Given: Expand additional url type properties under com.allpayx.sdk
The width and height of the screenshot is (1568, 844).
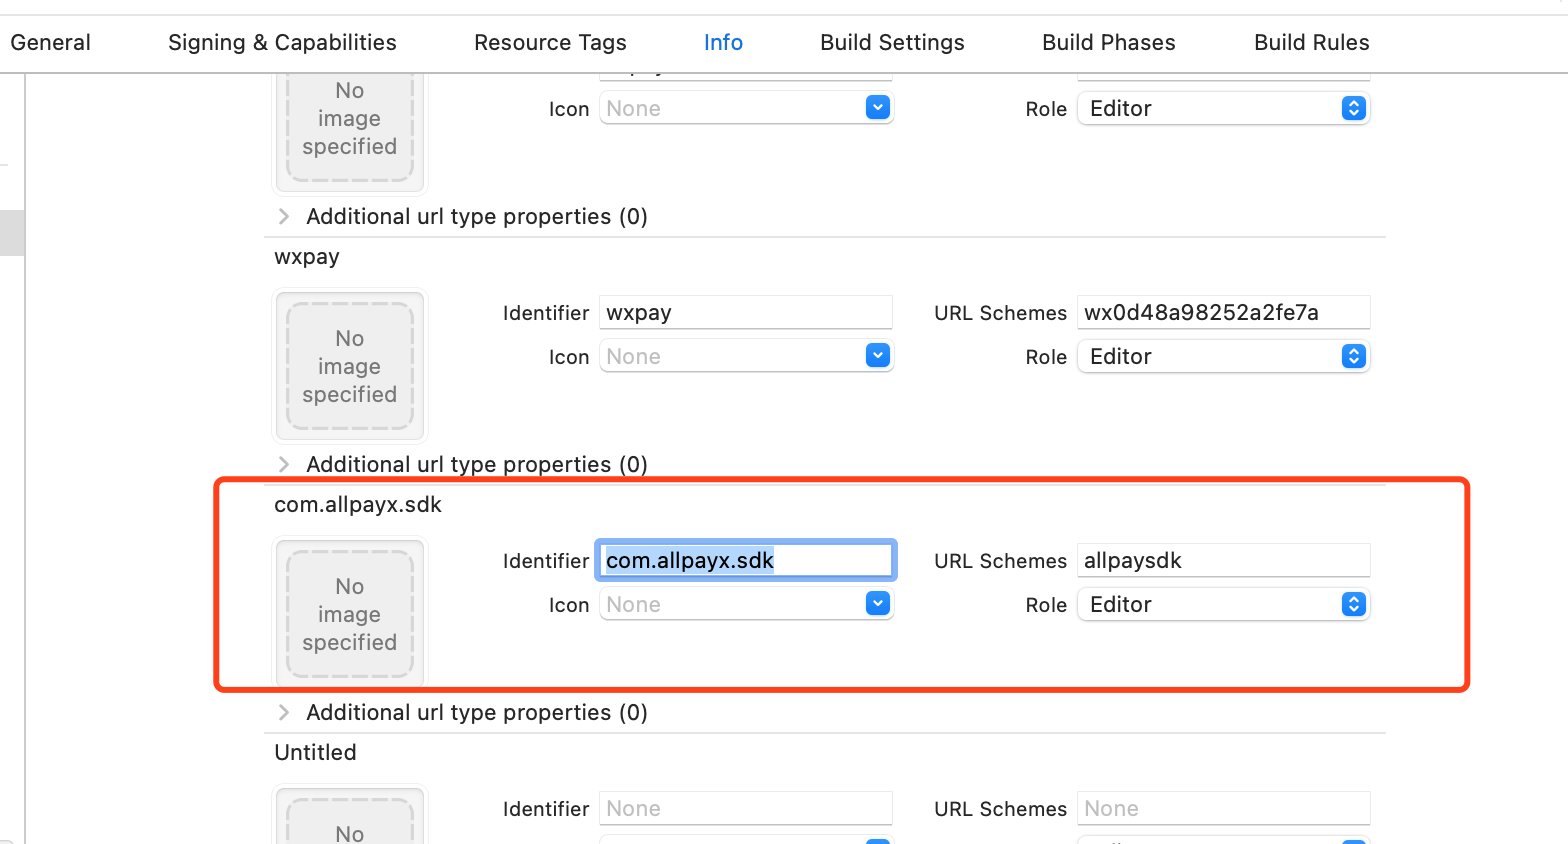Looking at the screenshot, I should coord(284,712).
